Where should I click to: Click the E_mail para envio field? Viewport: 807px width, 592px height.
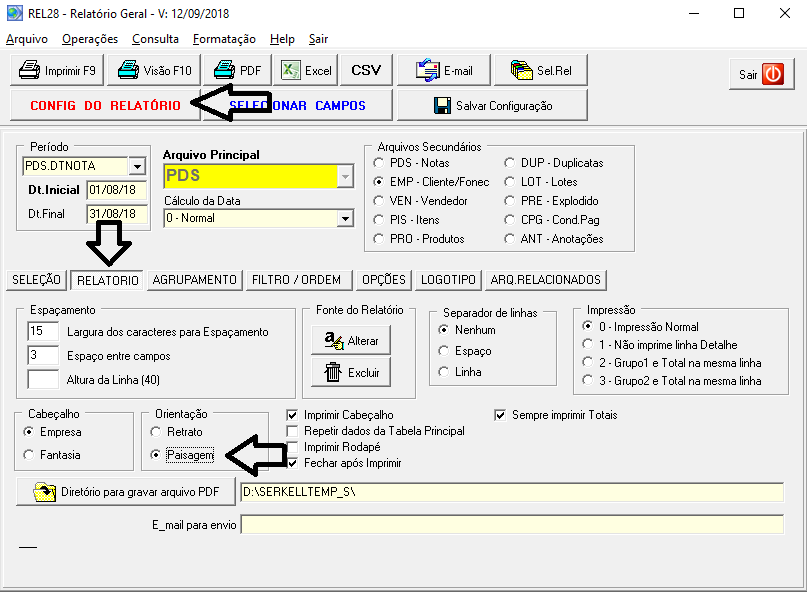pyautogui.click(x=512, y=525)
